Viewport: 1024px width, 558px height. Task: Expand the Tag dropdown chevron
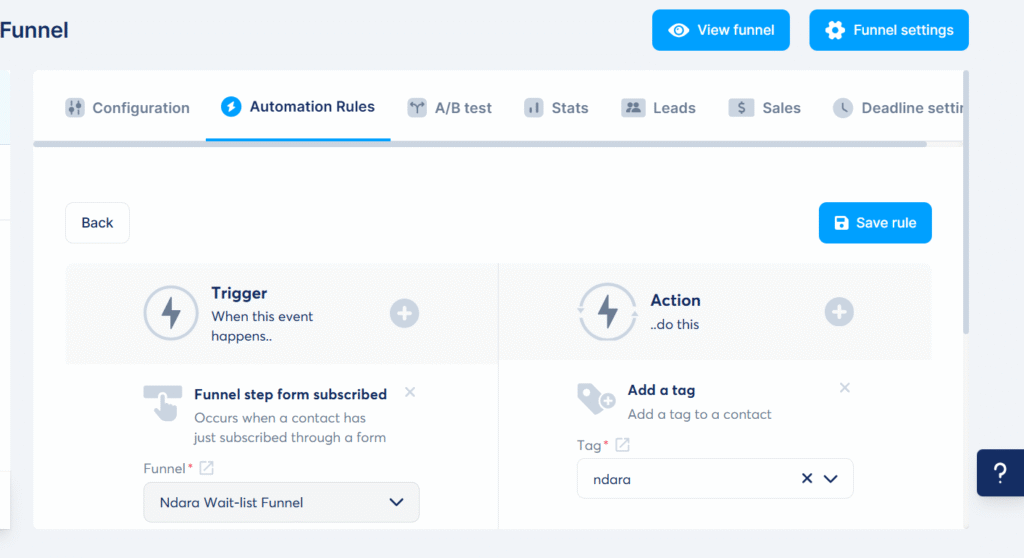click(x=831, y=479)
